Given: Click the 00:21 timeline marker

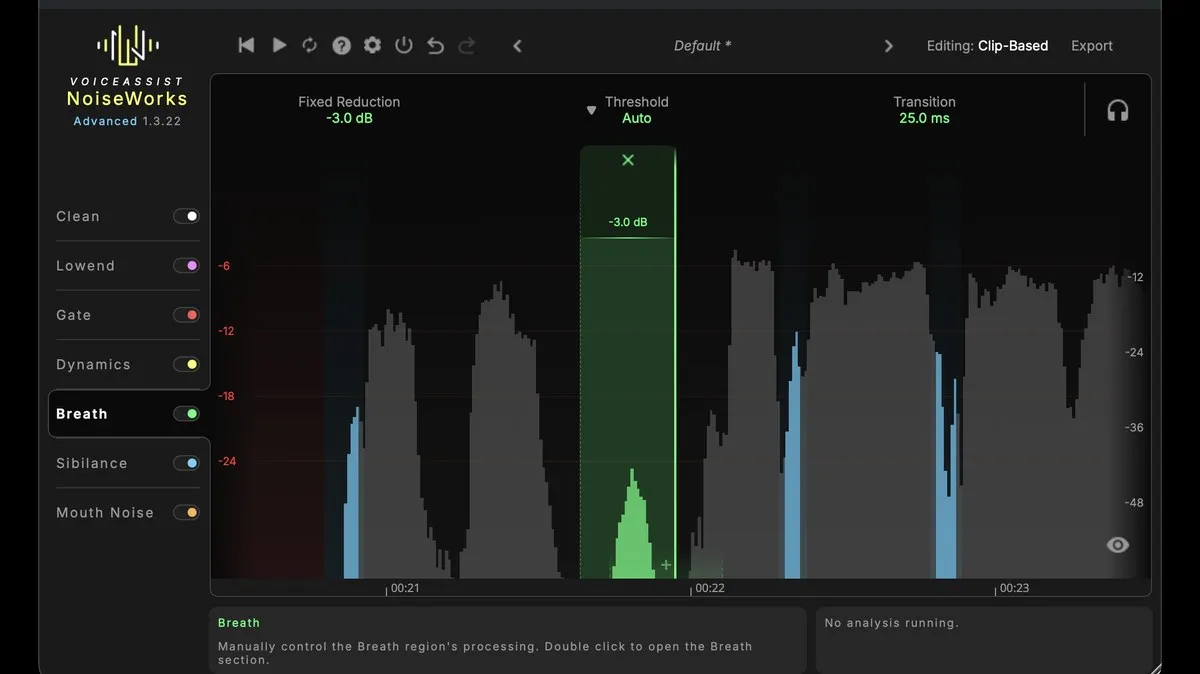Looking at the screenshot, I should (x=404, y=588).
